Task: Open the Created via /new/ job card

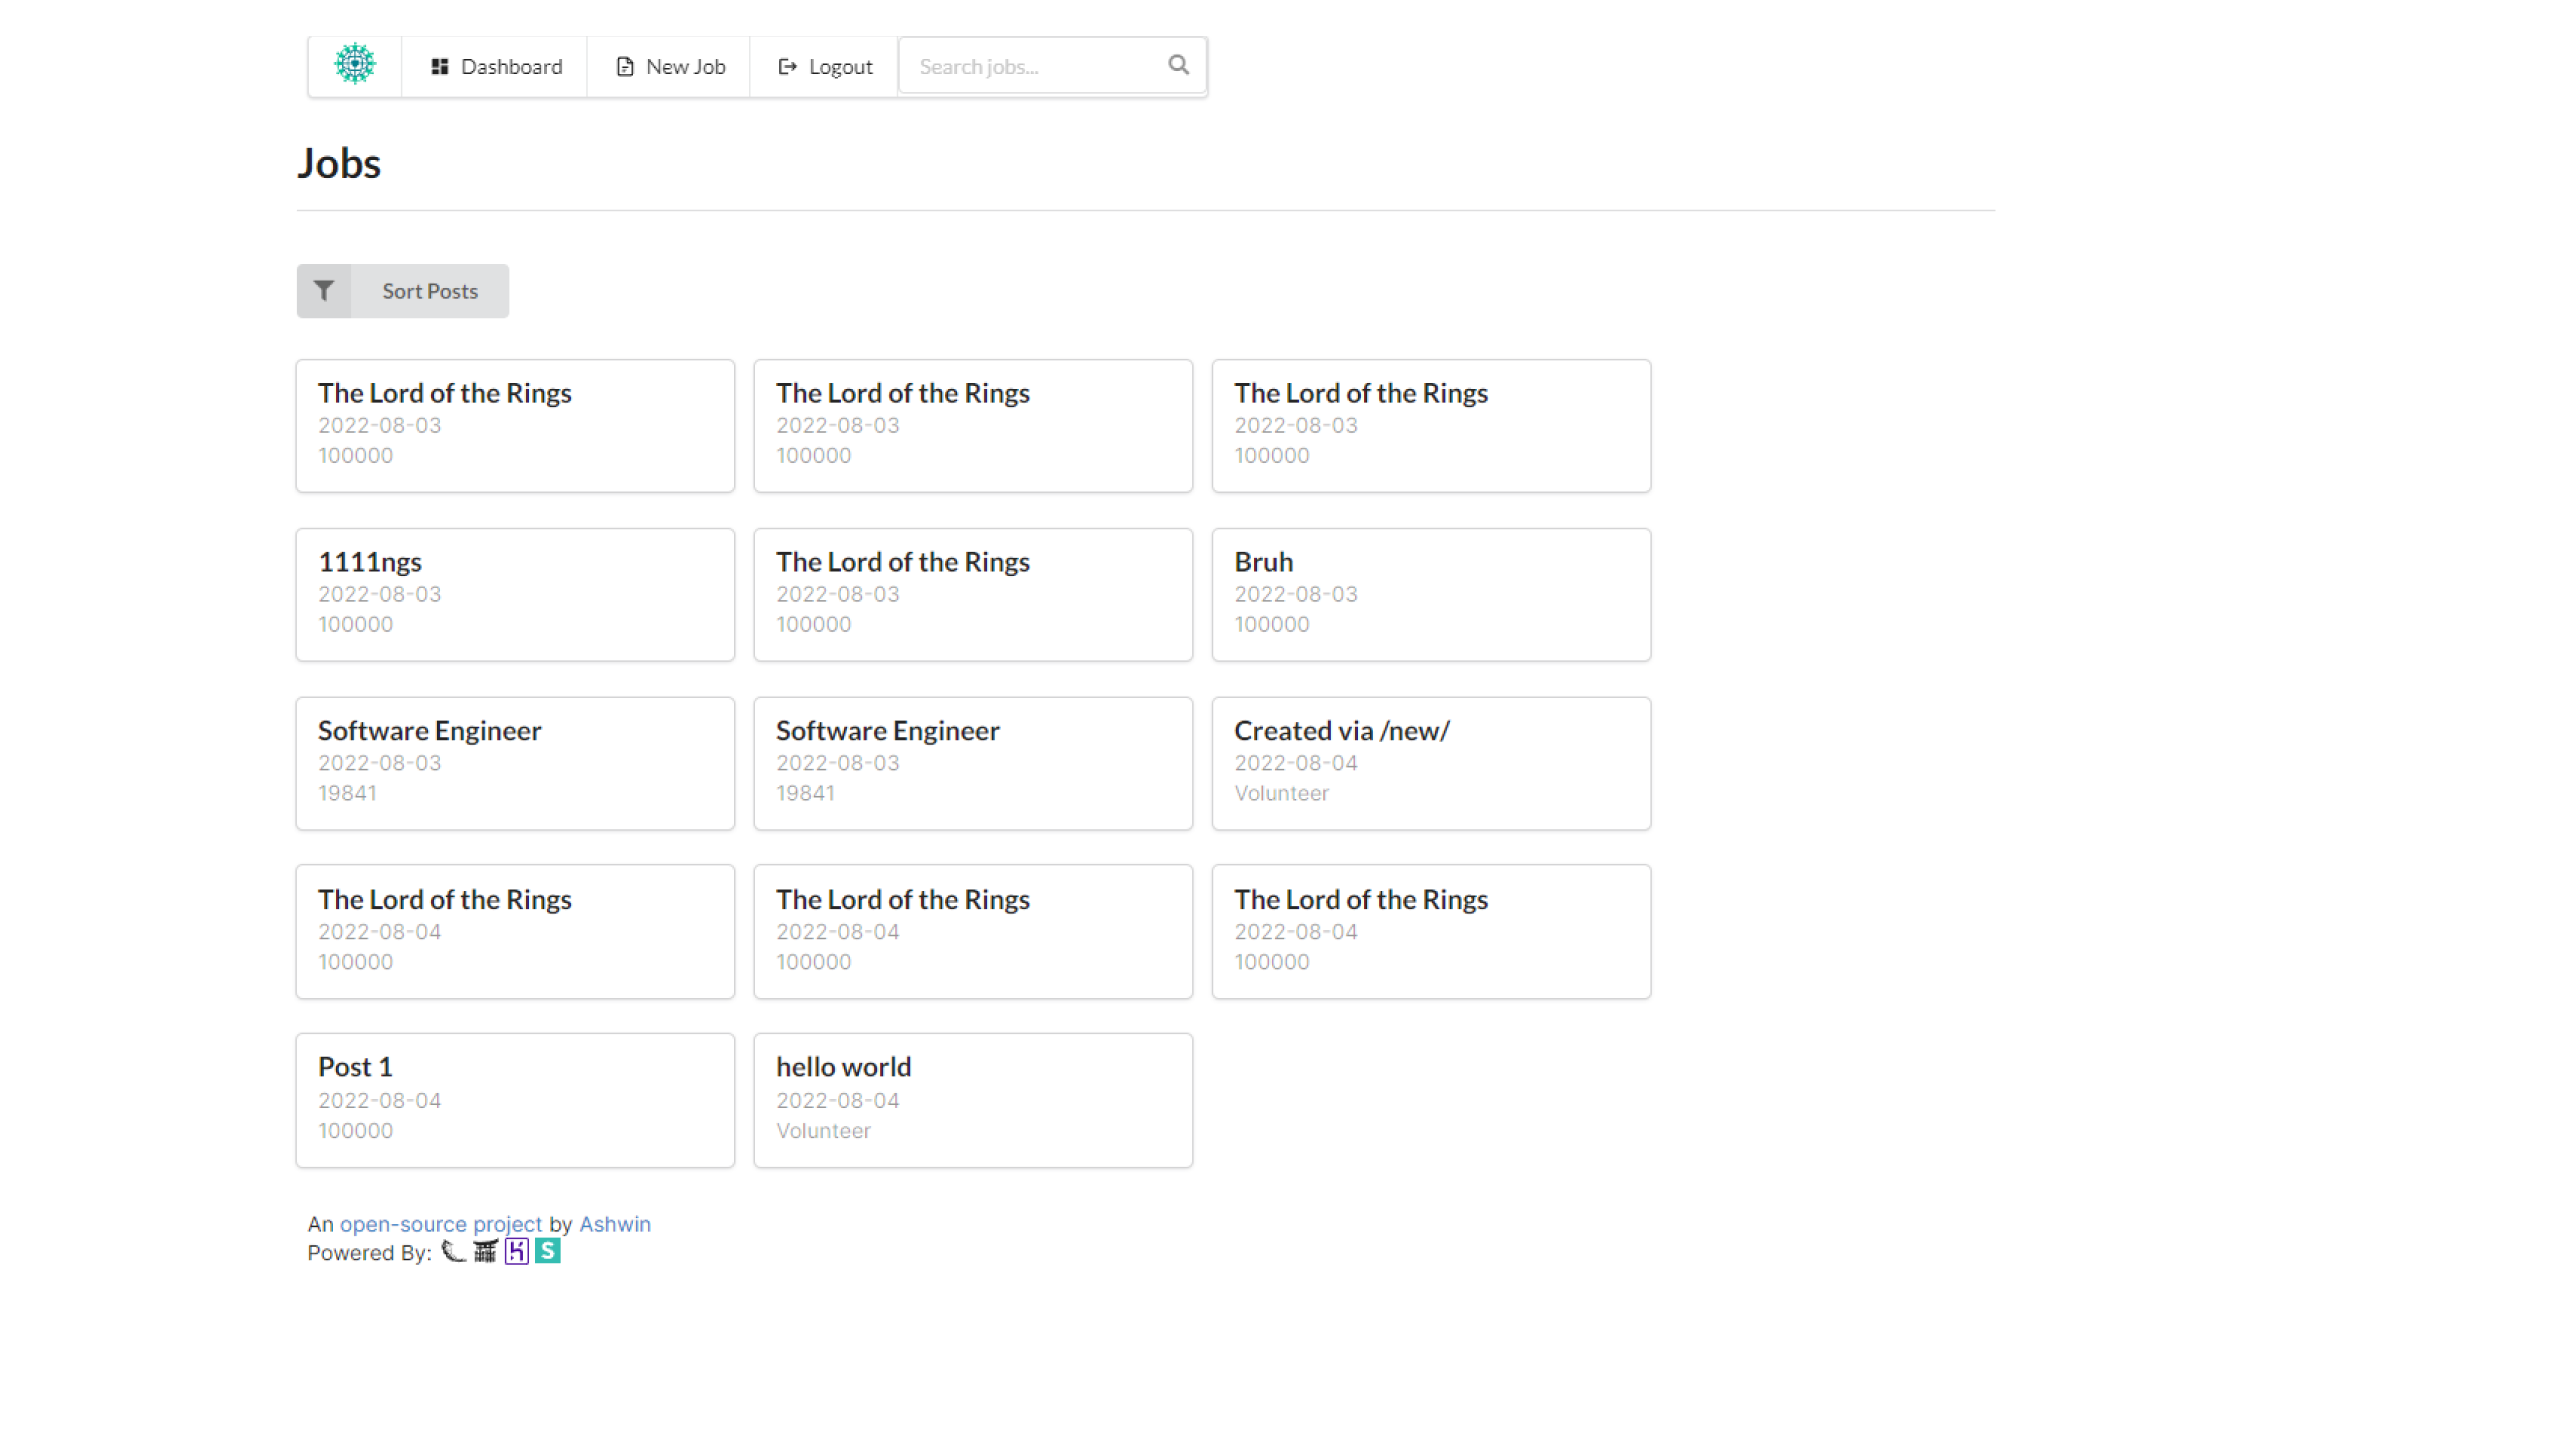Action: point(1431,763)
